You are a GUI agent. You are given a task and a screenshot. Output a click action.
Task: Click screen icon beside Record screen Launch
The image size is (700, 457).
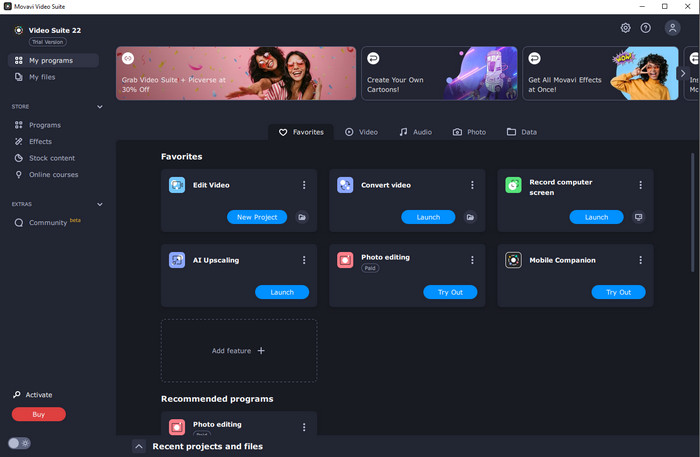point(638,217)
